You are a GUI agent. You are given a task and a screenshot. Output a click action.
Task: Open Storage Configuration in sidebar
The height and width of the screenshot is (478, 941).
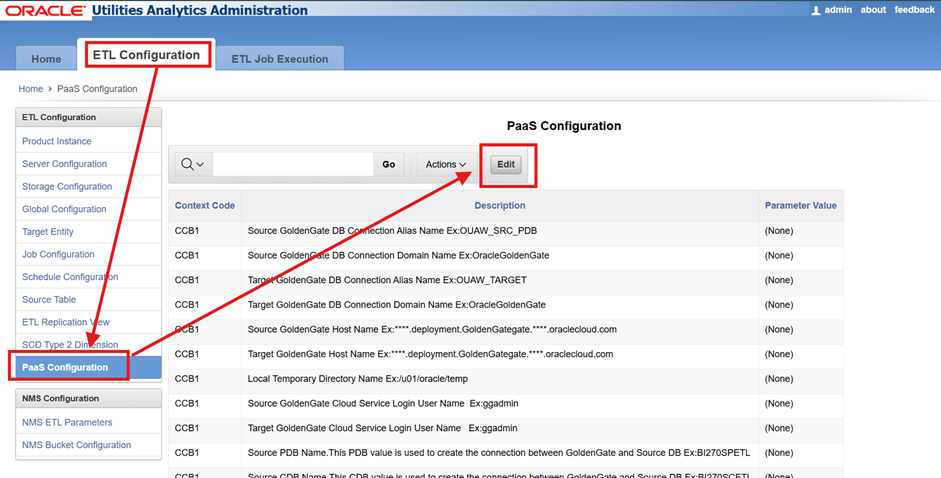67,187
